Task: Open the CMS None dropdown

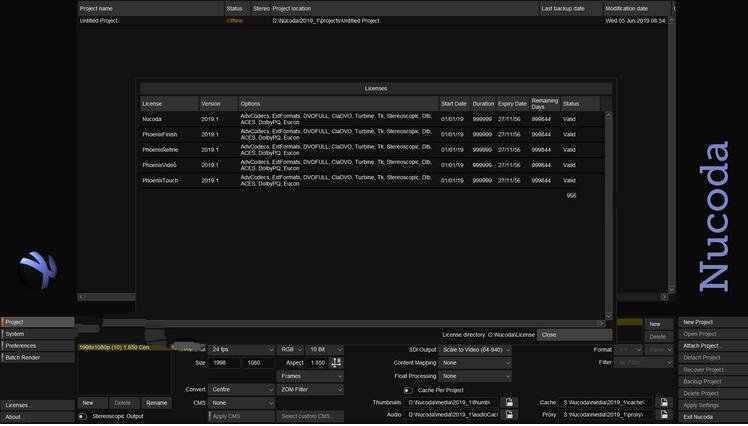Action: click(241, 403)
